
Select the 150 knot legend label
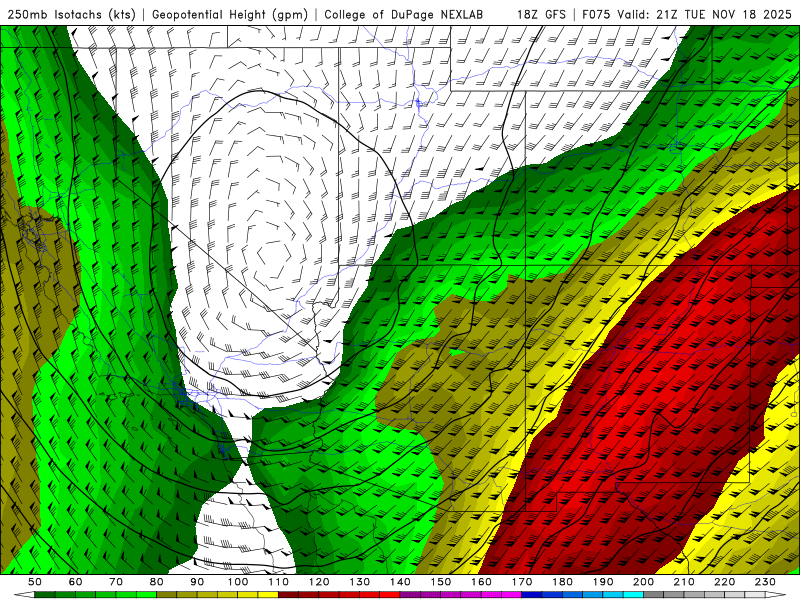pyautogui.click(x=441, y=582)
